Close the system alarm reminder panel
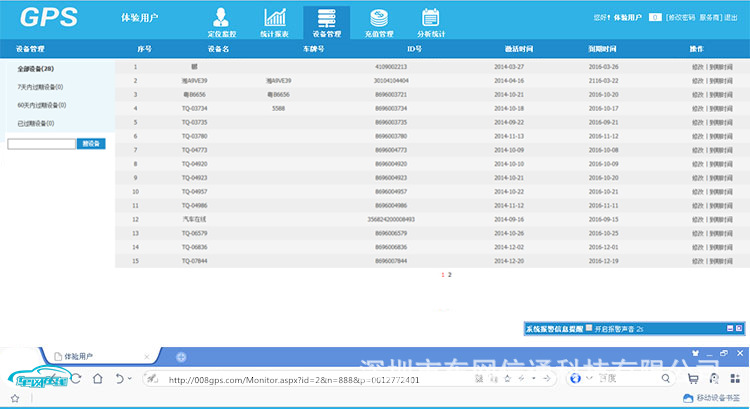 (739, 328)
